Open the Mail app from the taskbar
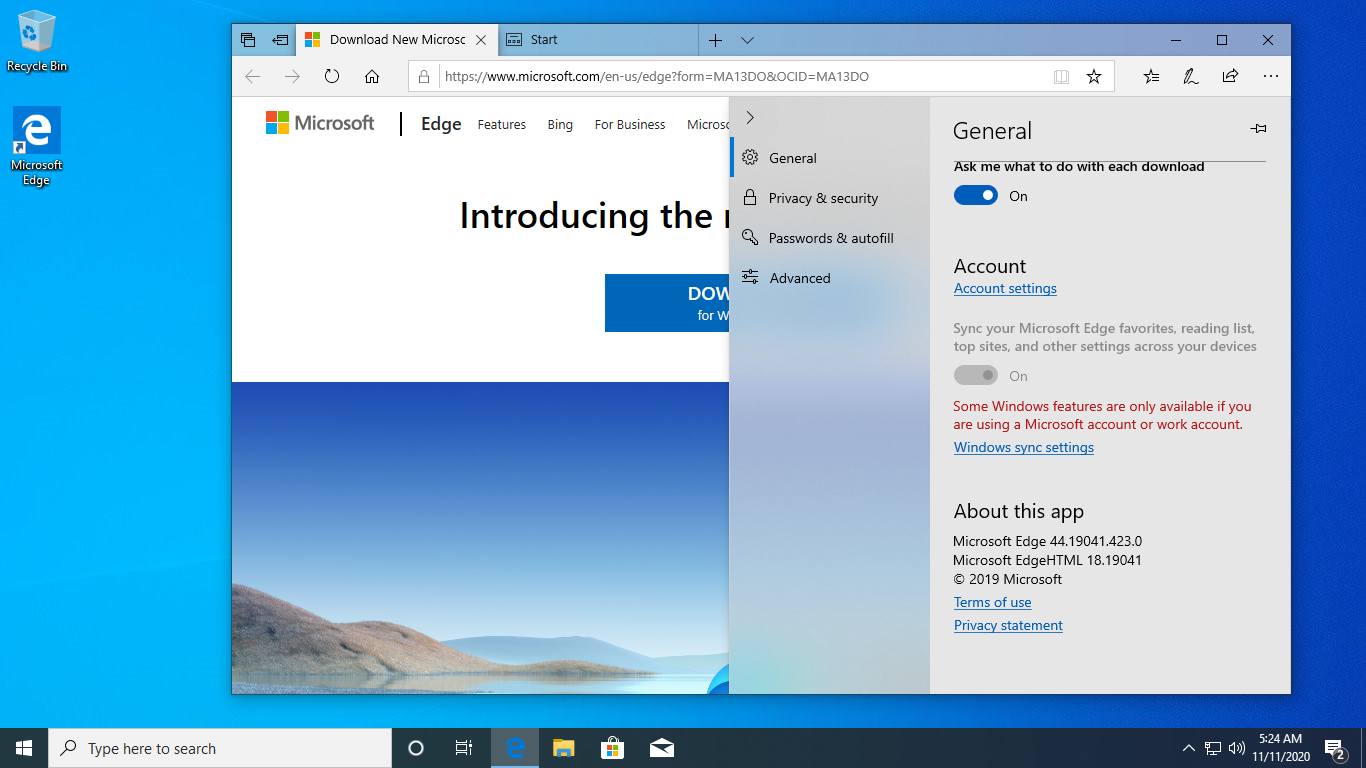Screen dimensions: 1366x768 [x=661, y=748]
